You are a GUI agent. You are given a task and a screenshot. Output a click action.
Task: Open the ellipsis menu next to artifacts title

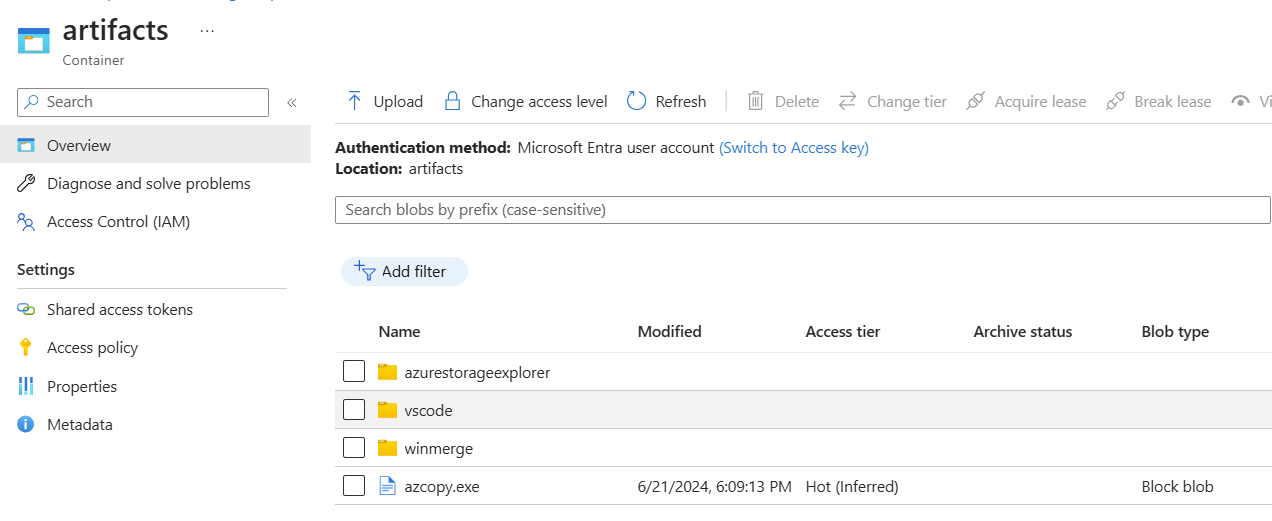coord(207,31)
